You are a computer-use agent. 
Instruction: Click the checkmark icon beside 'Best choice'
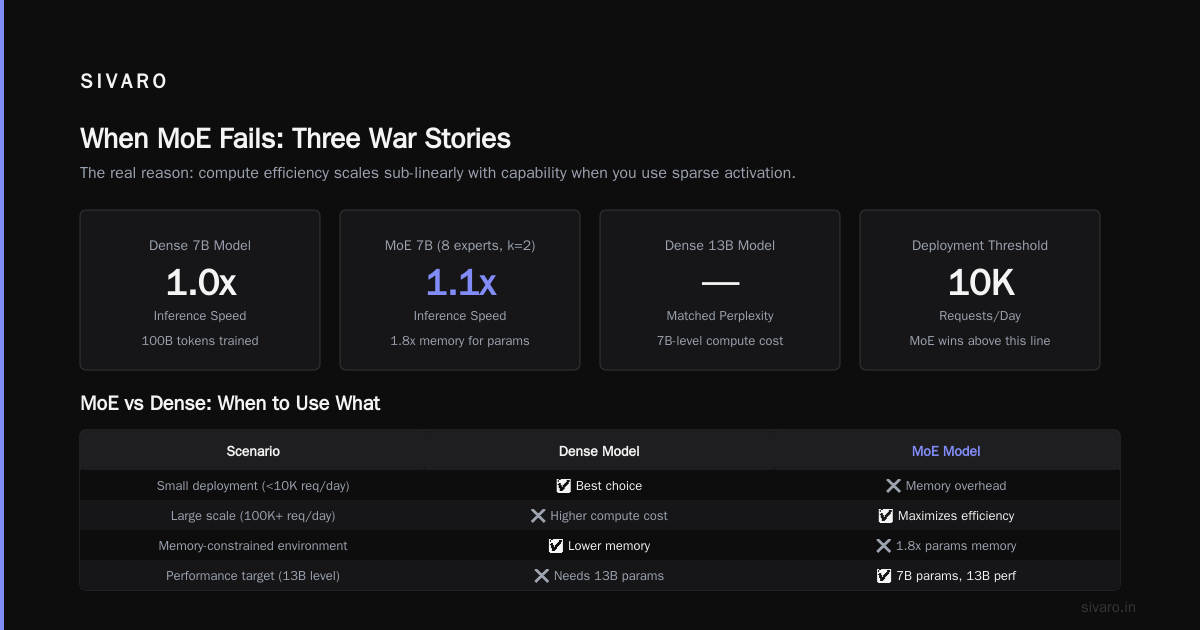coord(564,486)
